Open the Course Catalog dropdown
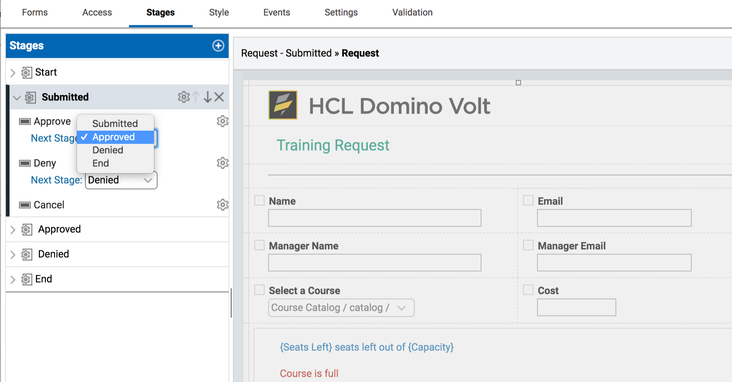Image resolution: width=732 pixels, height=382 pixels. pos(341,308)
